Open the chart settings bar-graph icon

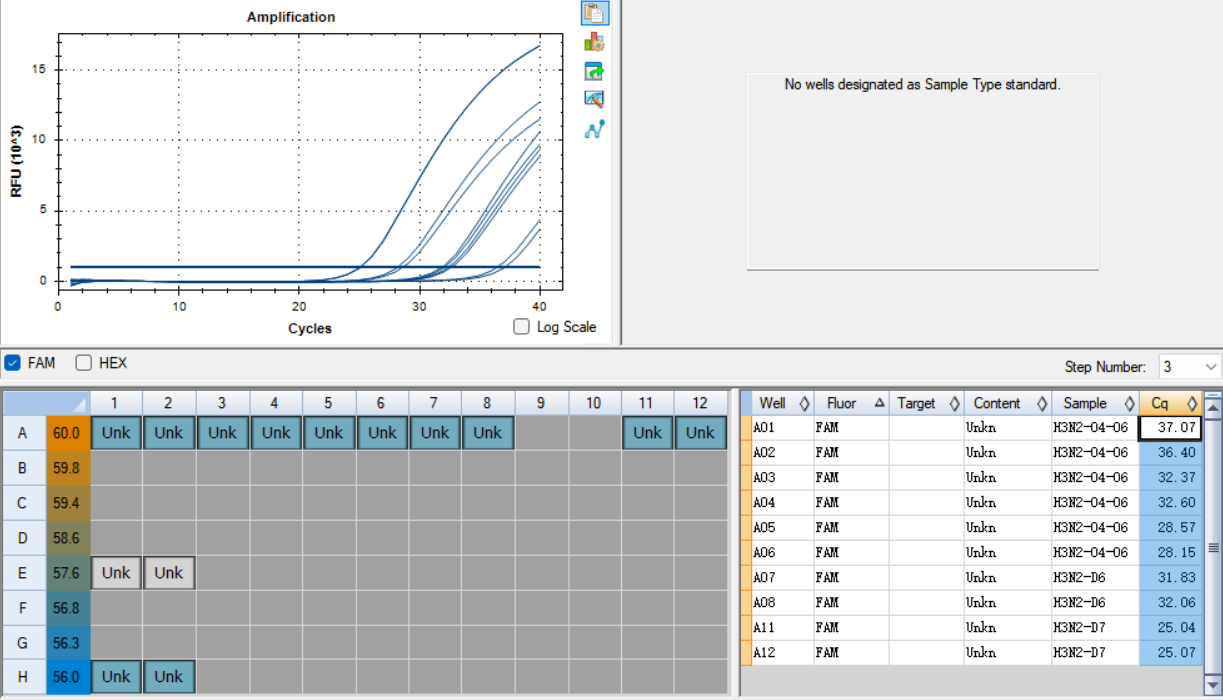594,42
